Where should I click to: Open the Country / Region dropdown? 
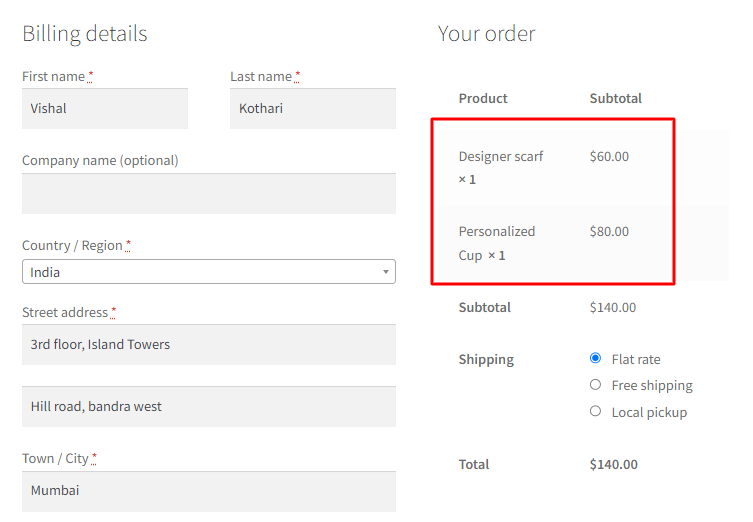[208, 272]
